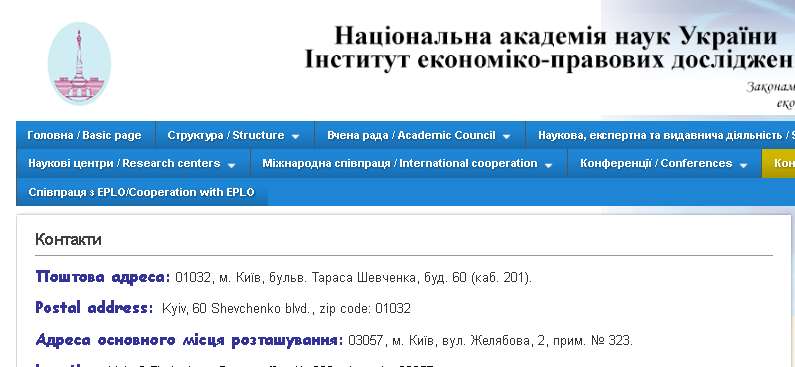Expand Conferences dropdown arrow

pyautogui.click(x=743, y=165)
